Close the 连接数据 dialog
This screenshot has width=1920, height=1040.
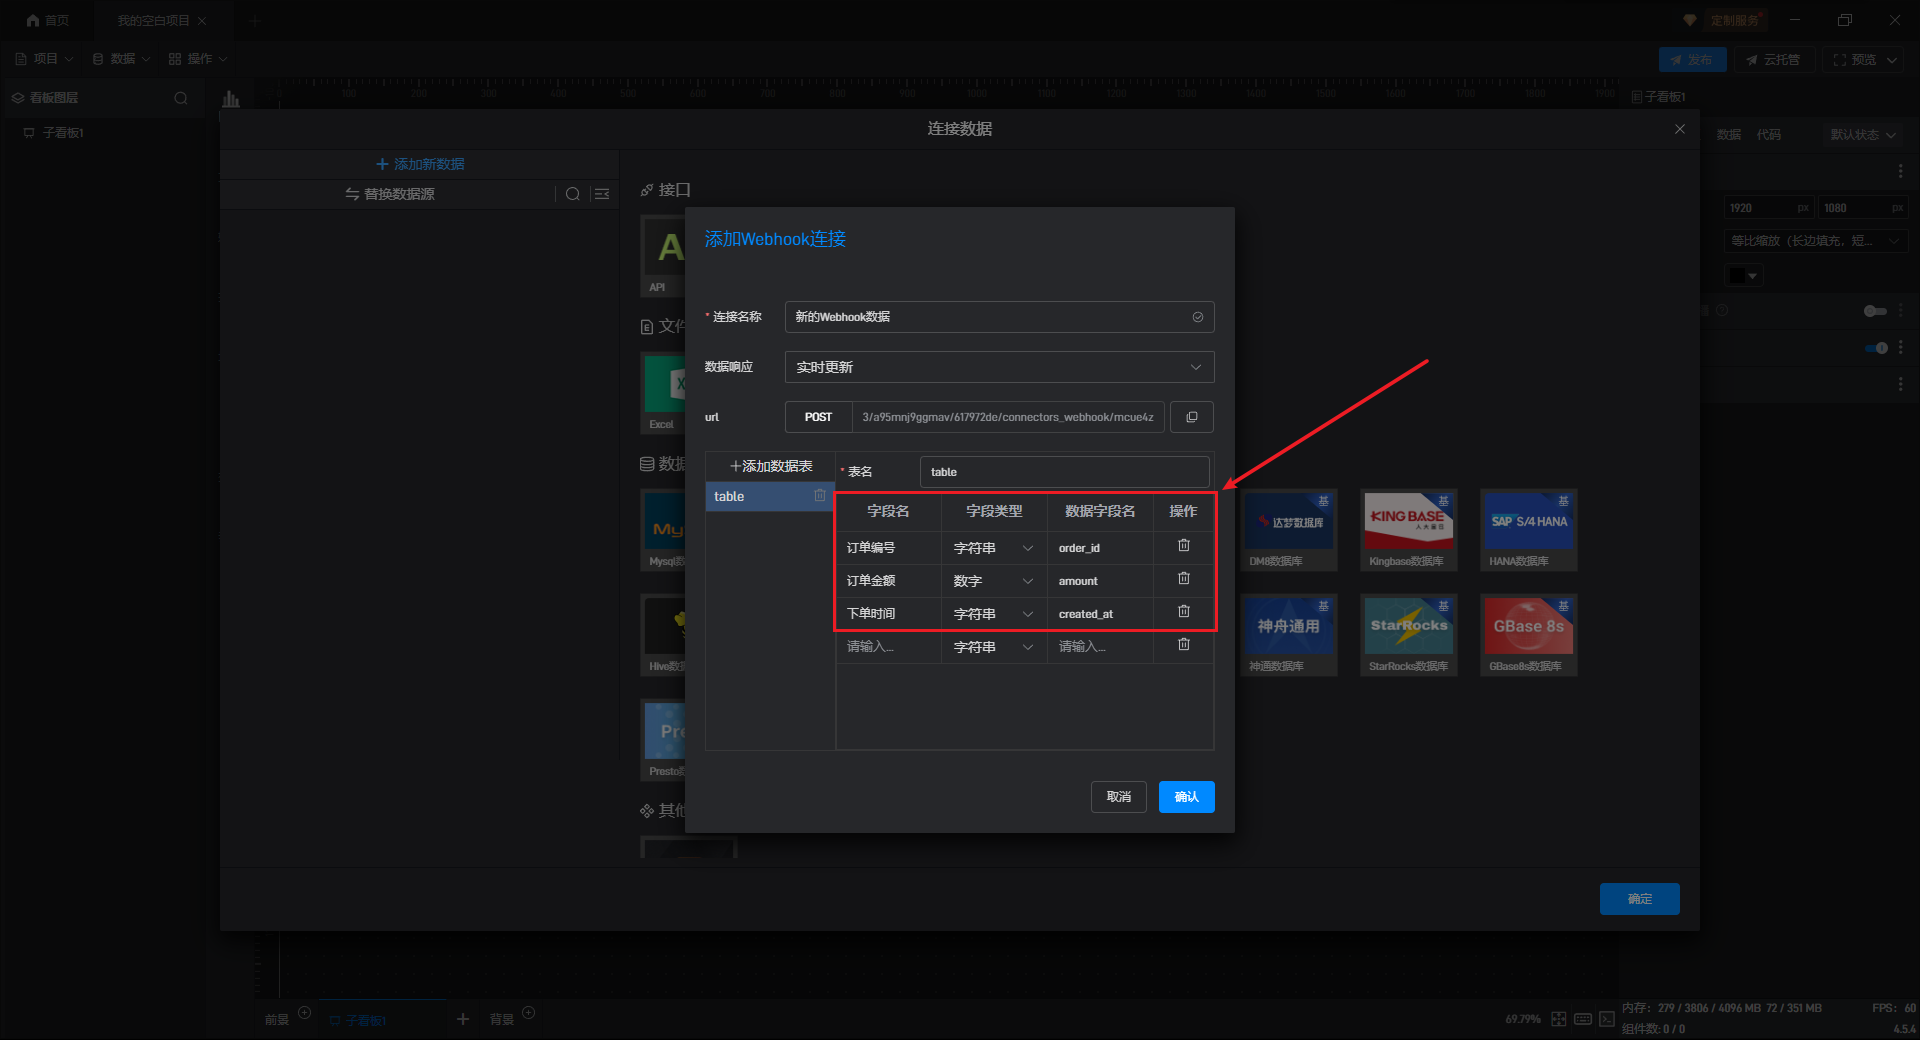pyautogui.click(x=1680, y=129)
